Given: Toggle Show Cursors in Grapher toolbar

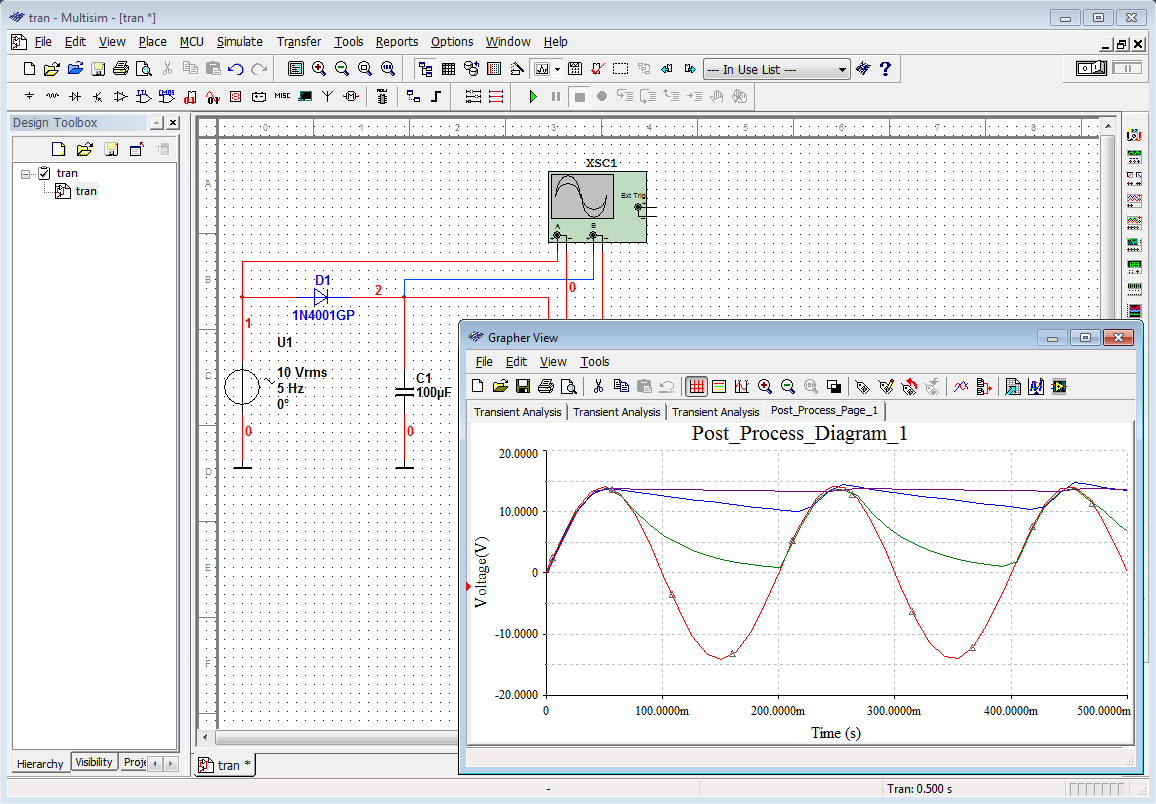Looking at the screenshot, I should pos(742,387).
